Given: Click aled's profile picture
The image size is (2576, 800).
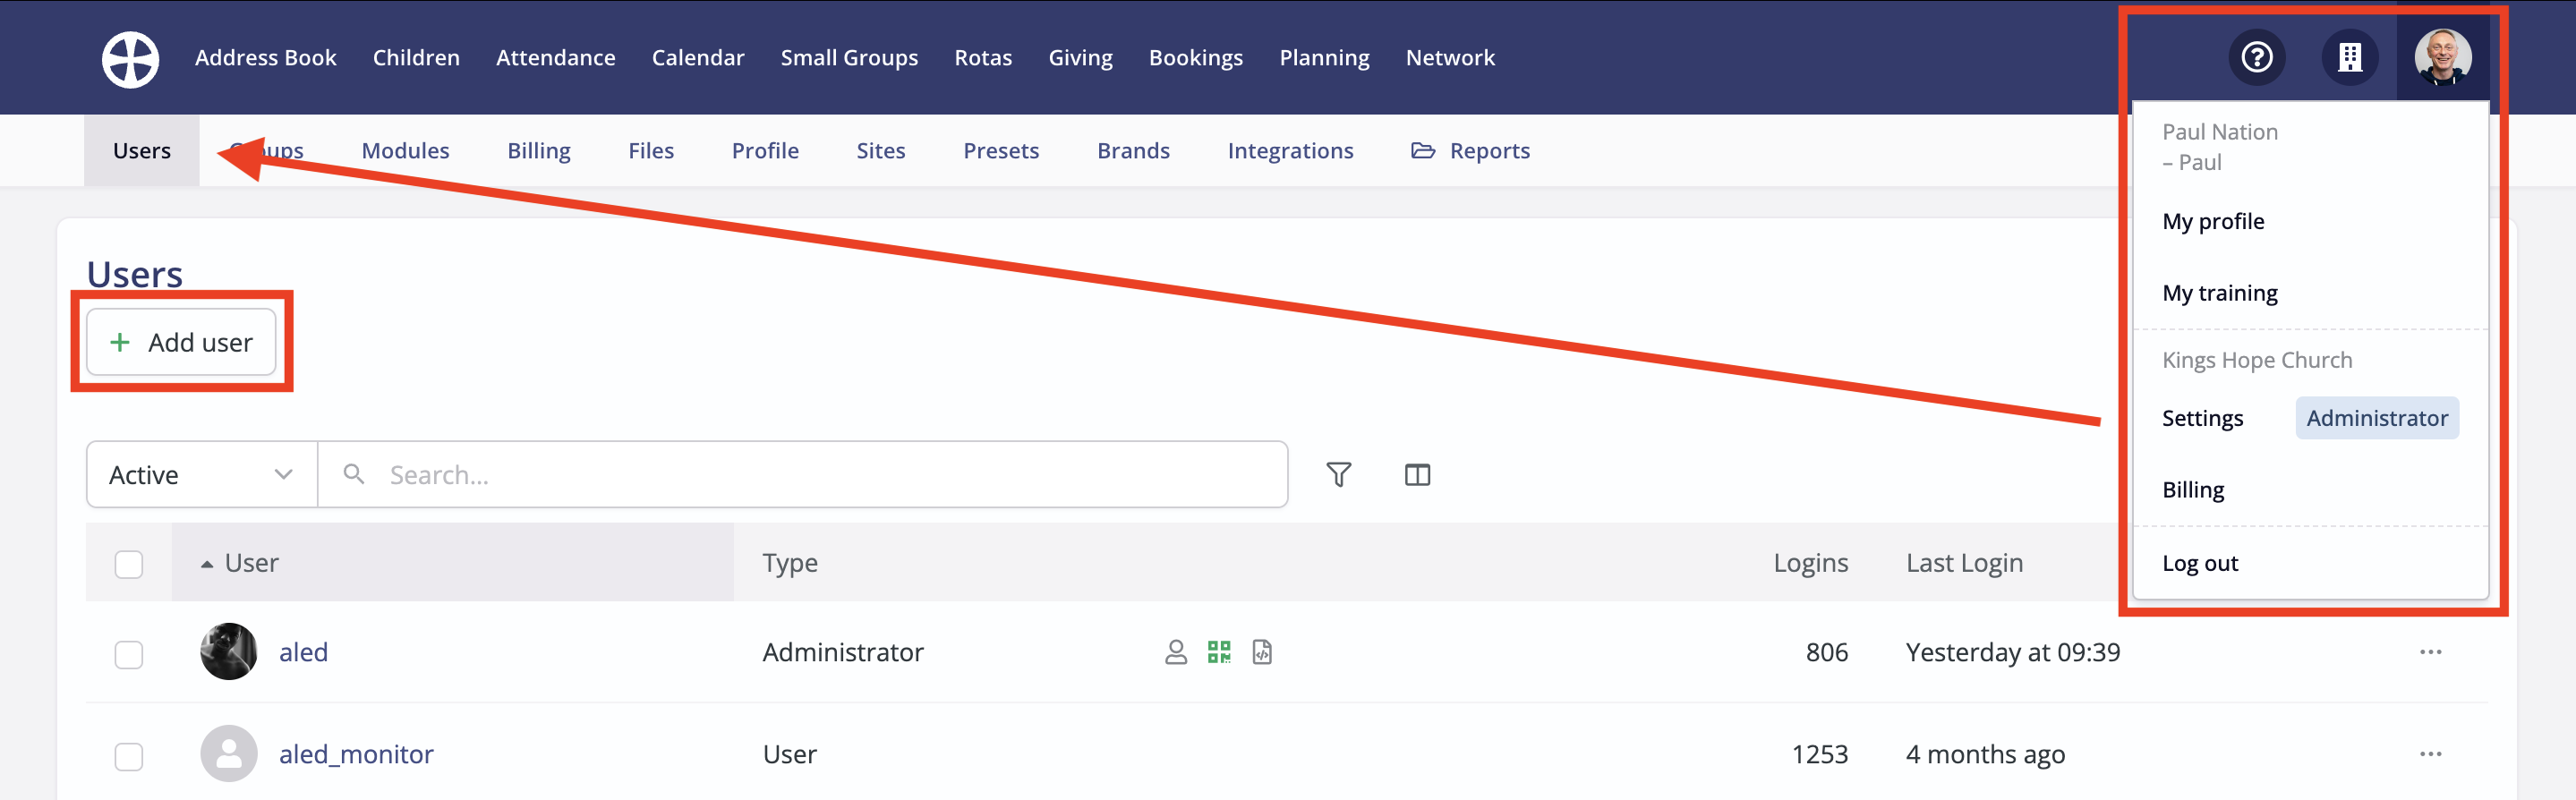Looking at the screenshot, I should (x=228, y=652).
